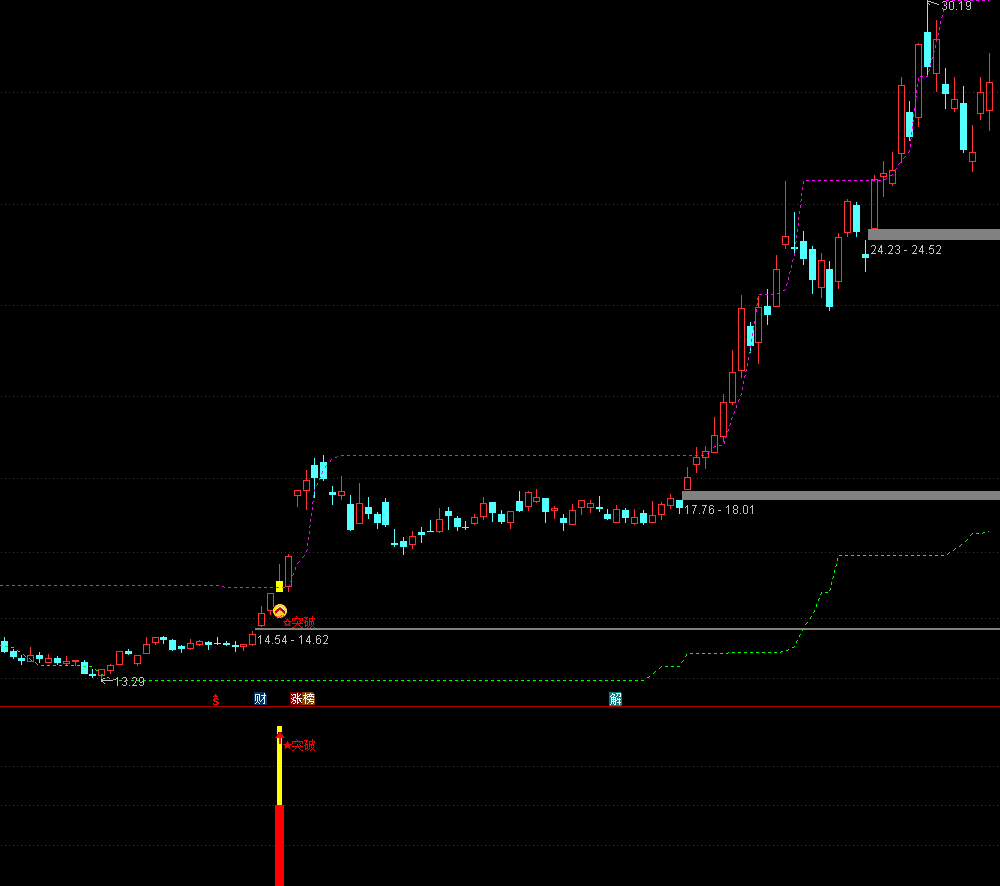Click the red segment of the indicator bar
Image resolution: width=1000 pixels, height=886 pixels.
coord(280,845)
